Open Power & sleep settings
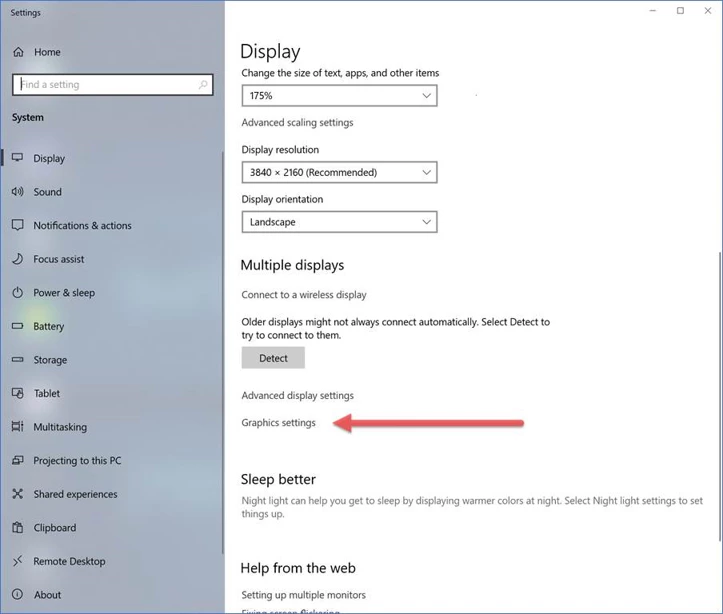 64,293
